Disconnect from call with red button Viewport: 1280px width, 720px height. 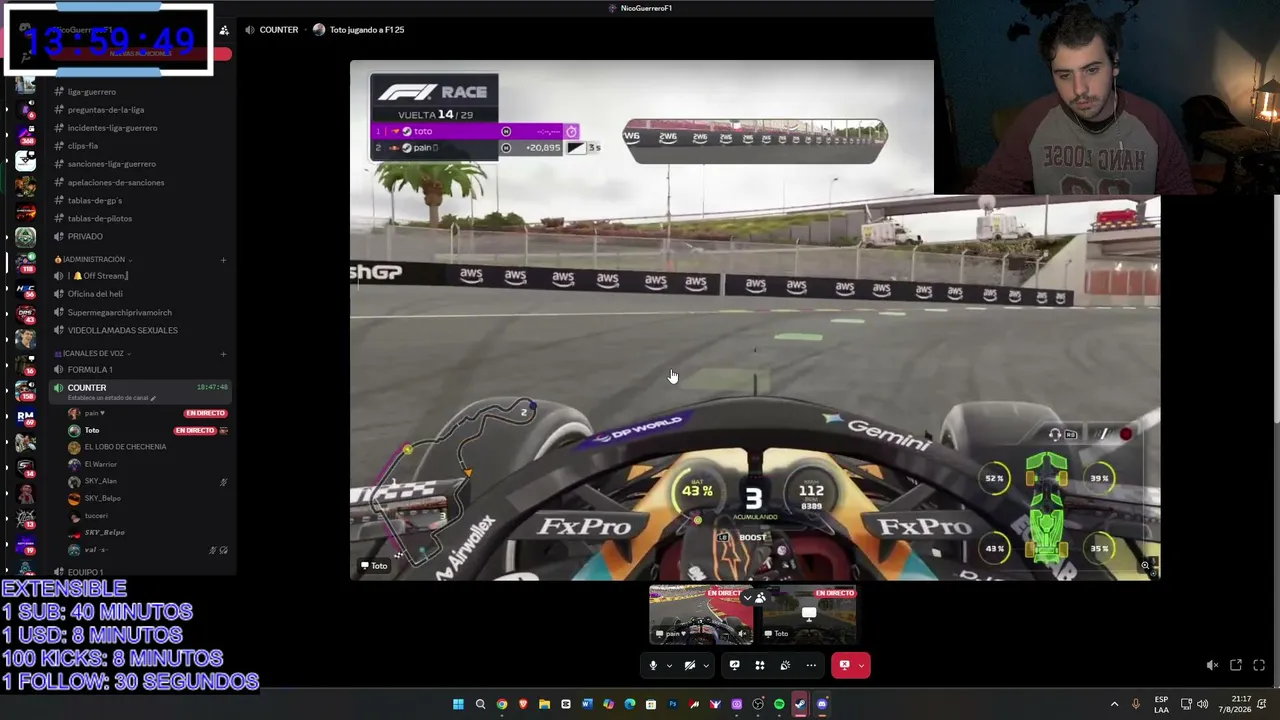[844, 665]
